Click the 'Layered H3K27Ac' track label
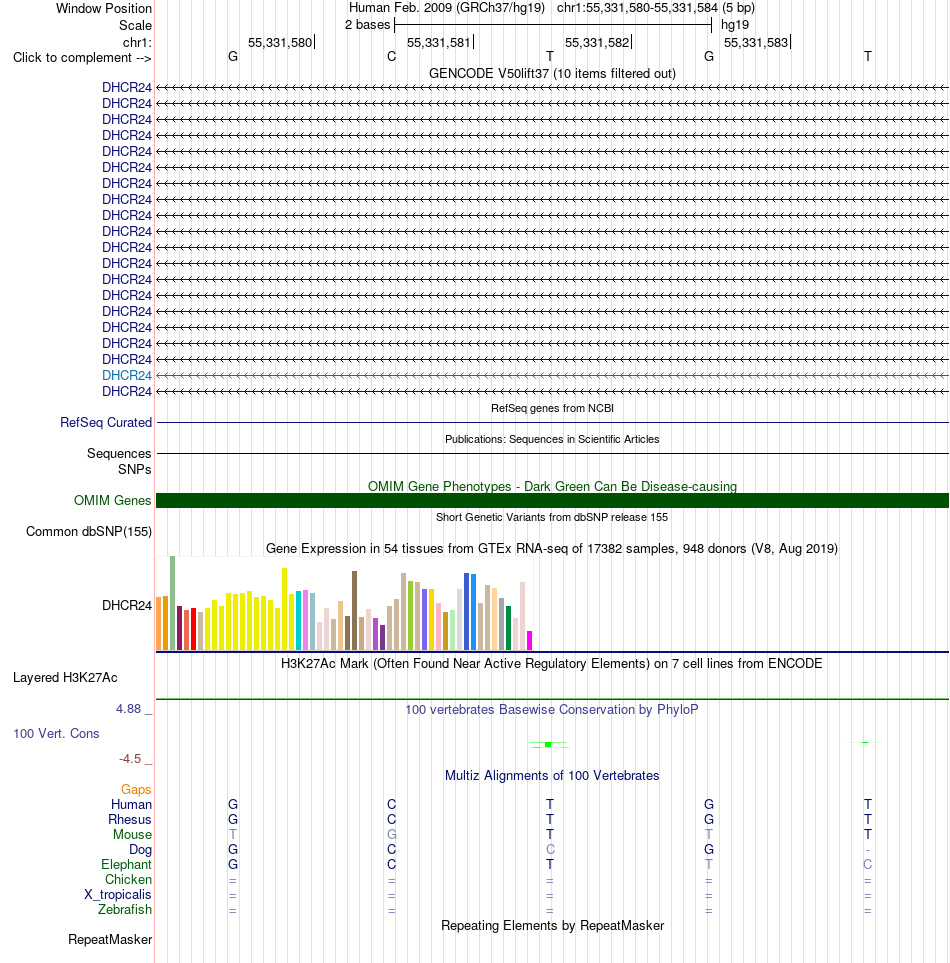This screenshot has height=963, width=950. click(x=65, y=677)
